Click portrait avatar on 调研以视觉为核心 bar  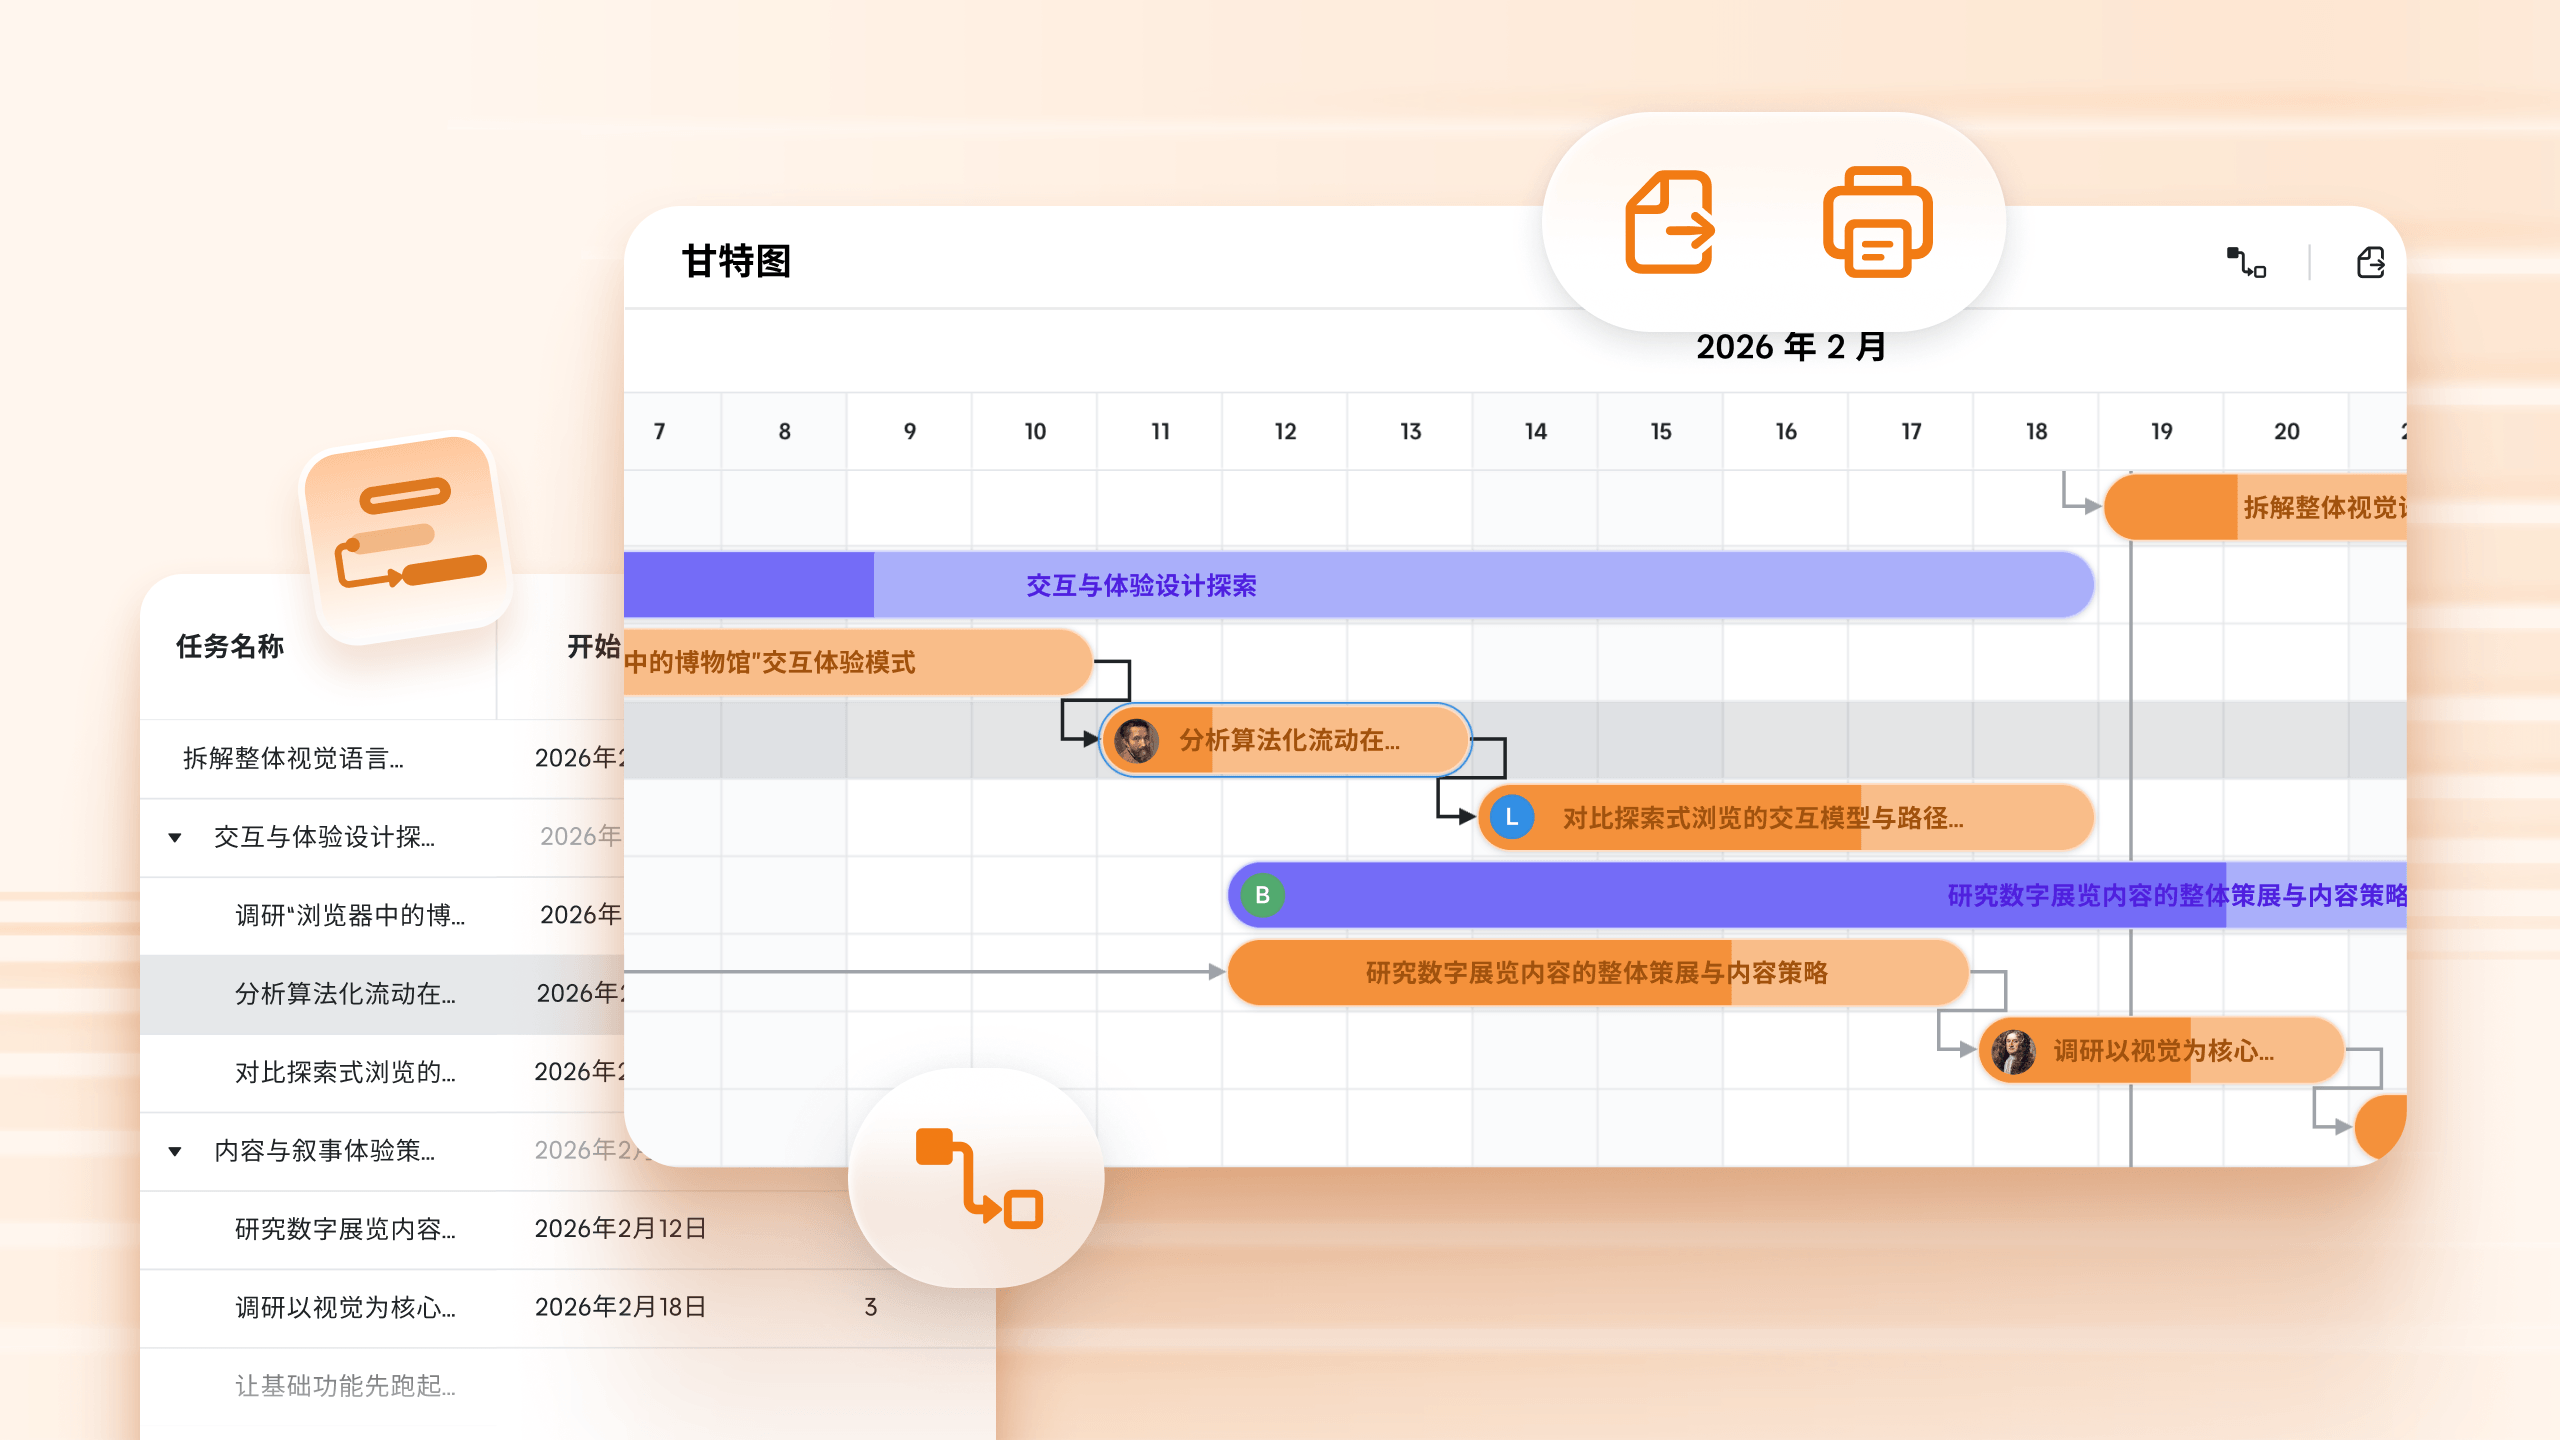tap(2012, 1051)
